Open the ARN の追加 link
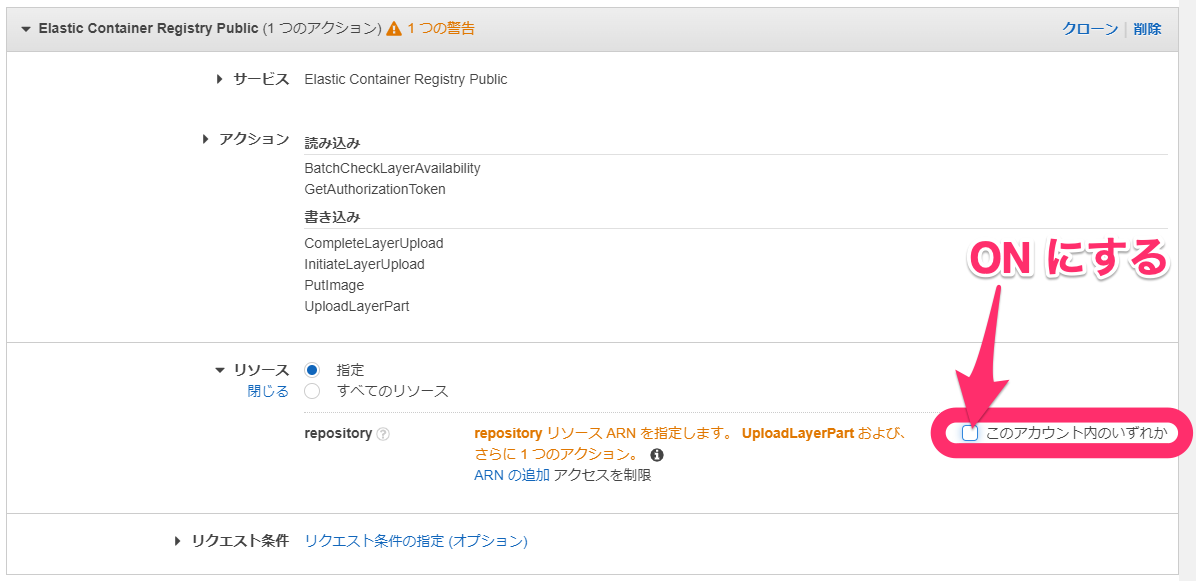This screenshot has width=1201, height=581. click(x=512, y=476)
